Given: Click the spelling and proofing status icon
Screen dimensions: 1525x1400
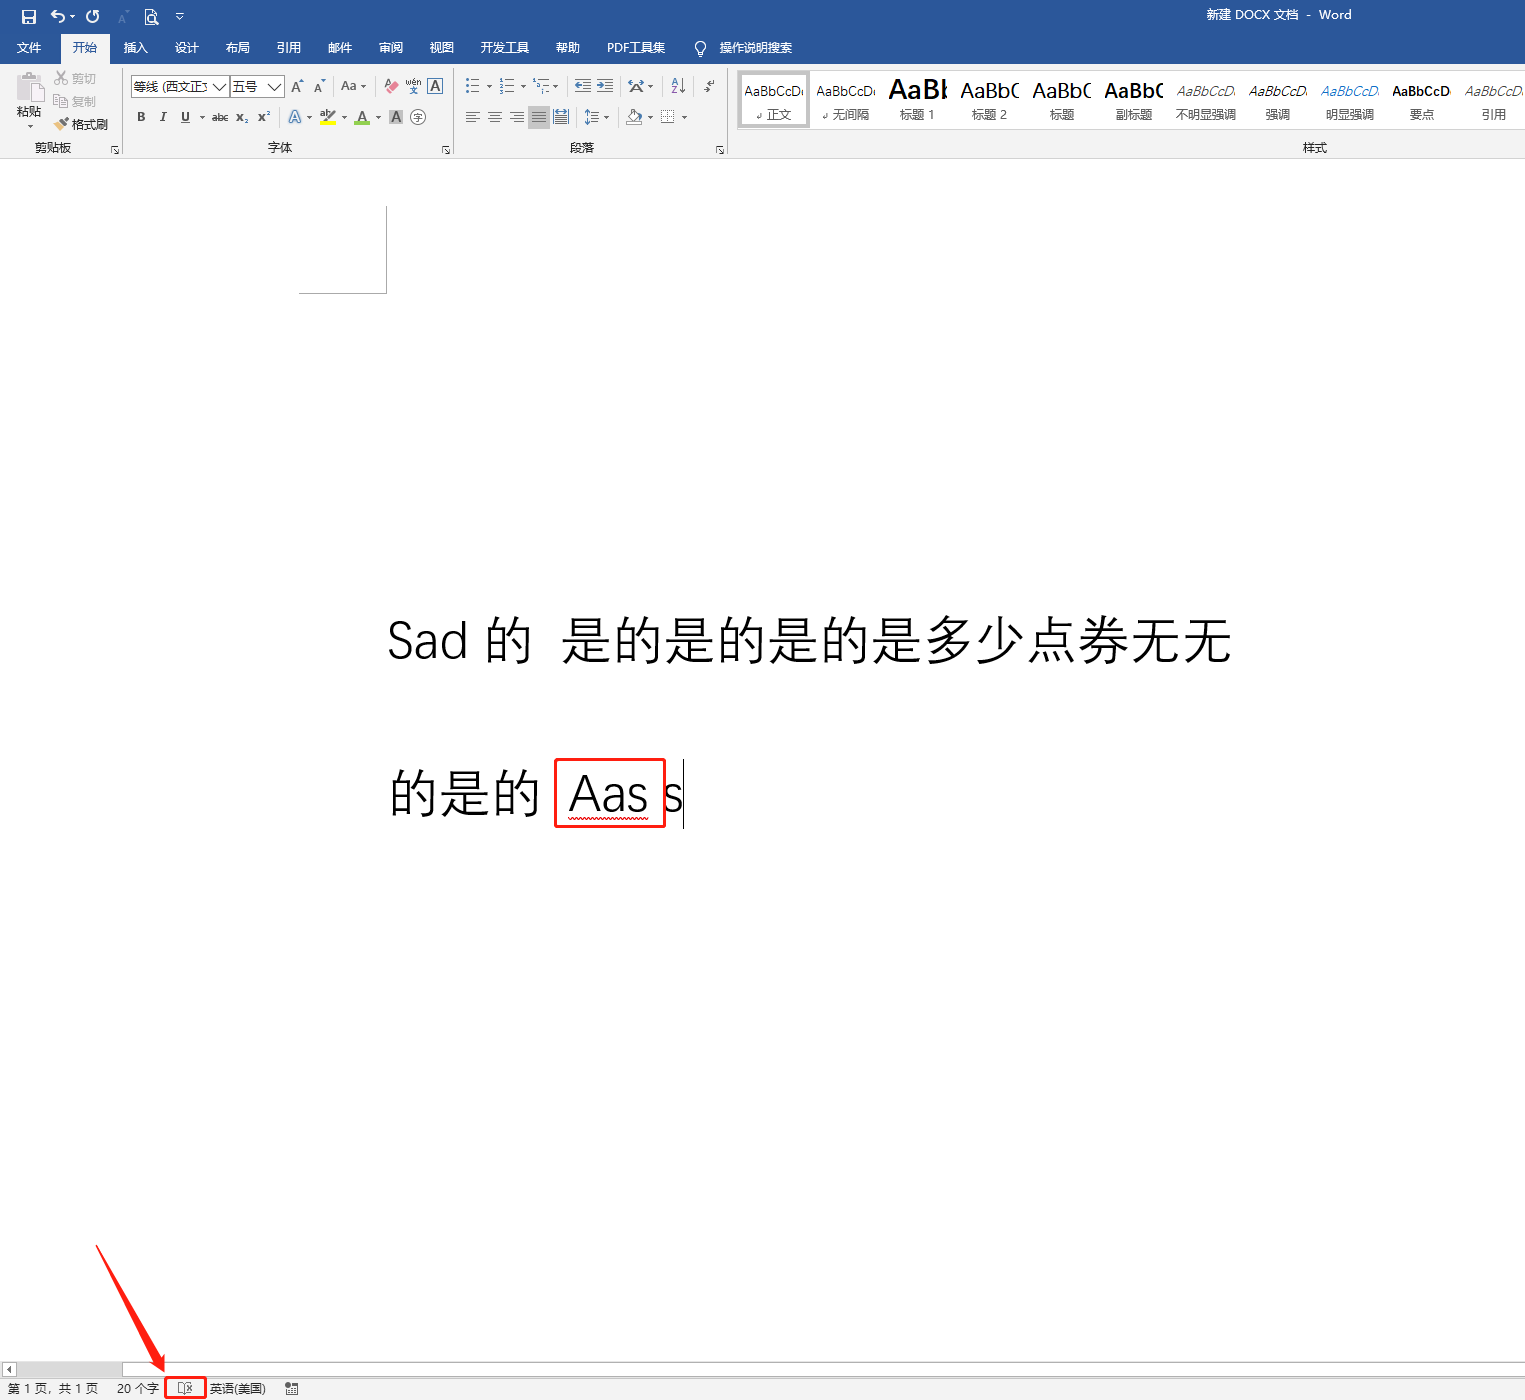Looking at the screenshot, I should coord(185,1388).
